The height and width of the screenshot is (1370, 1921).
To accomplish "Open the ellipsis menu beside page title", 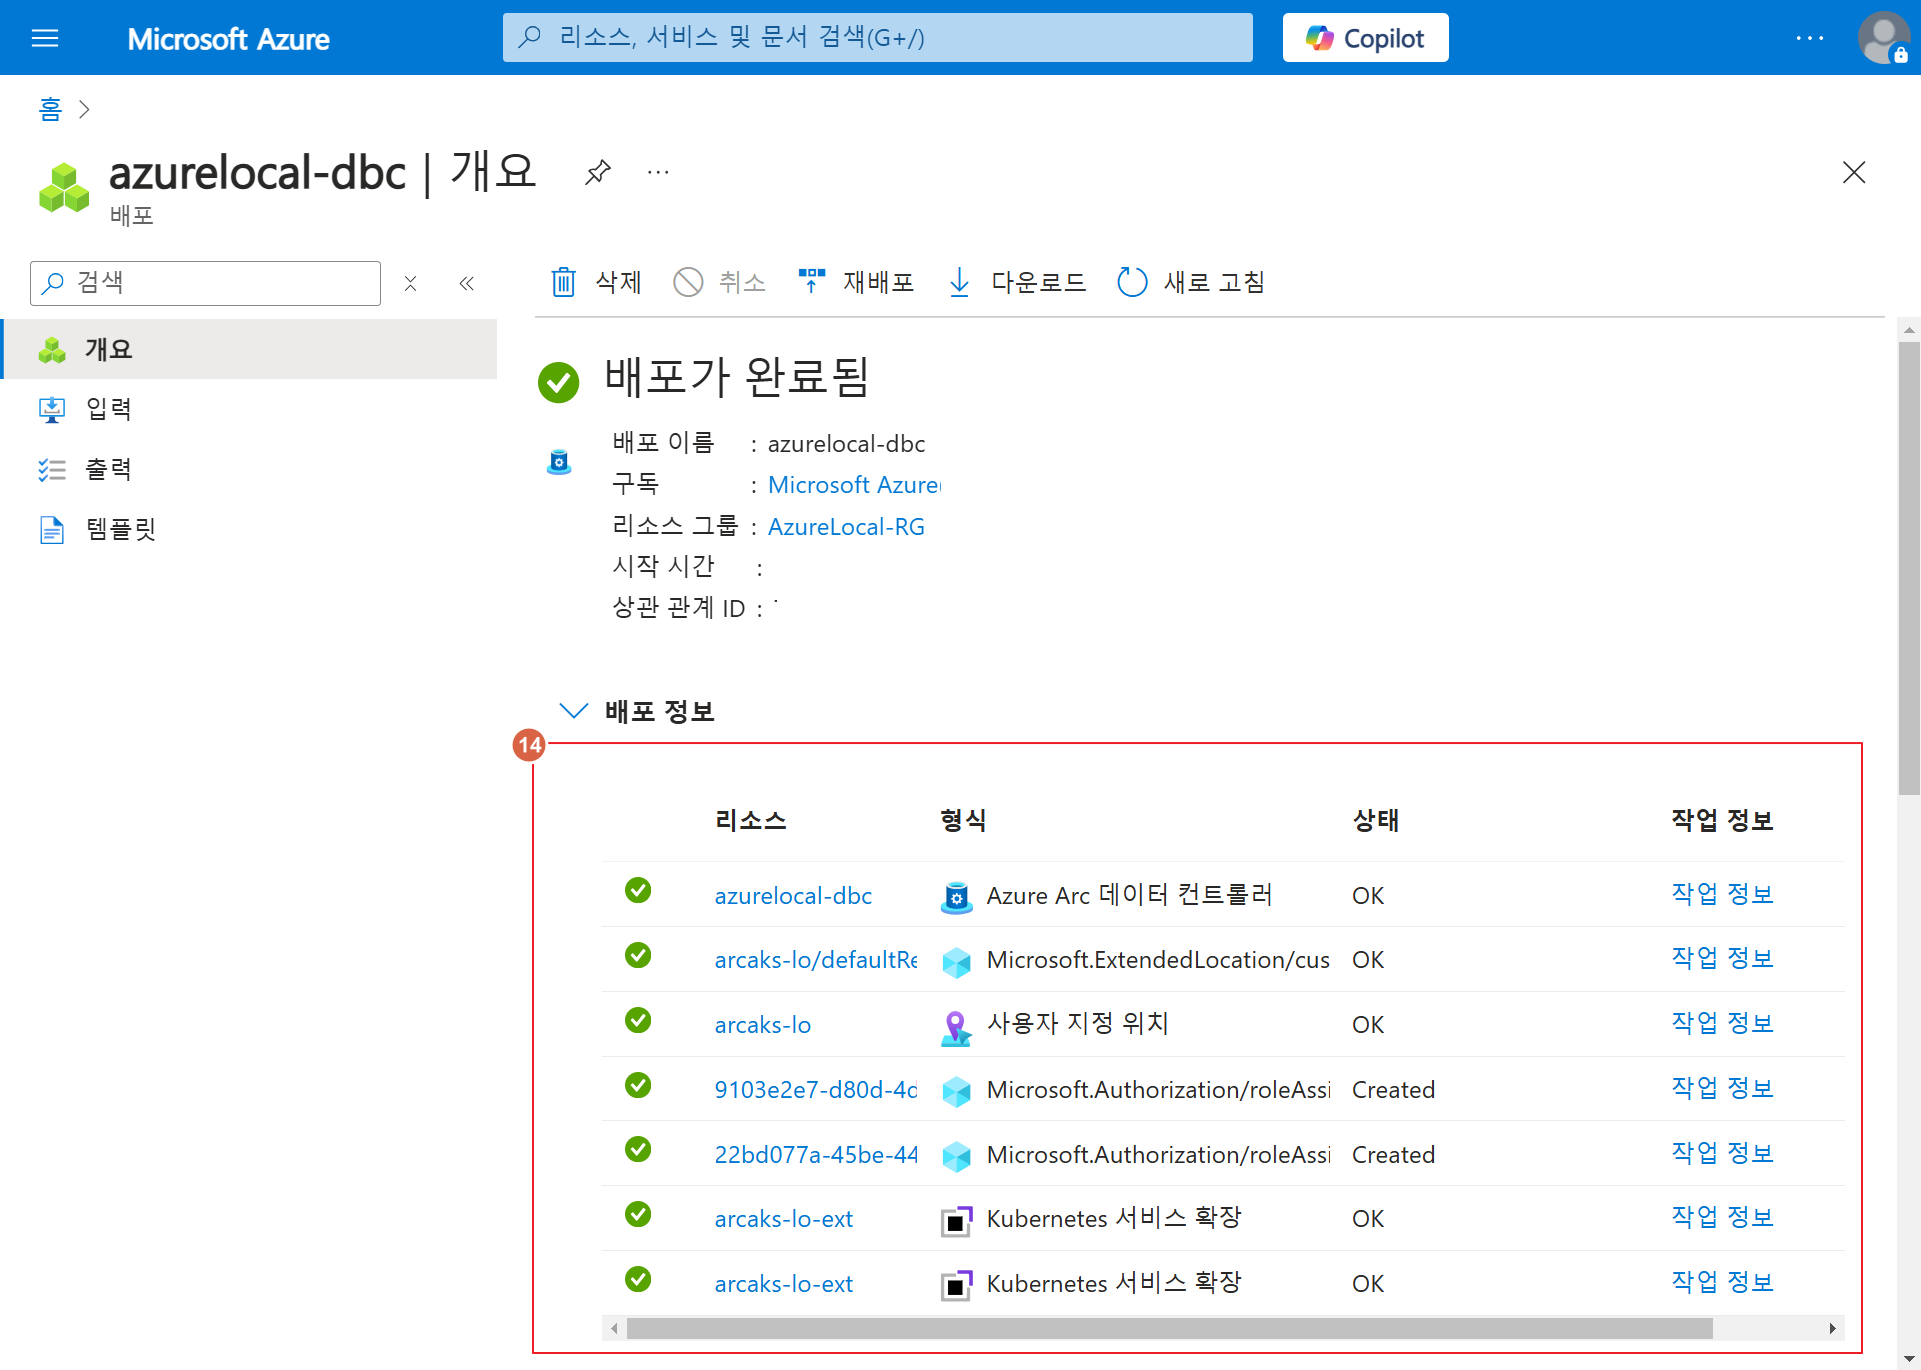I will (658, 172).
